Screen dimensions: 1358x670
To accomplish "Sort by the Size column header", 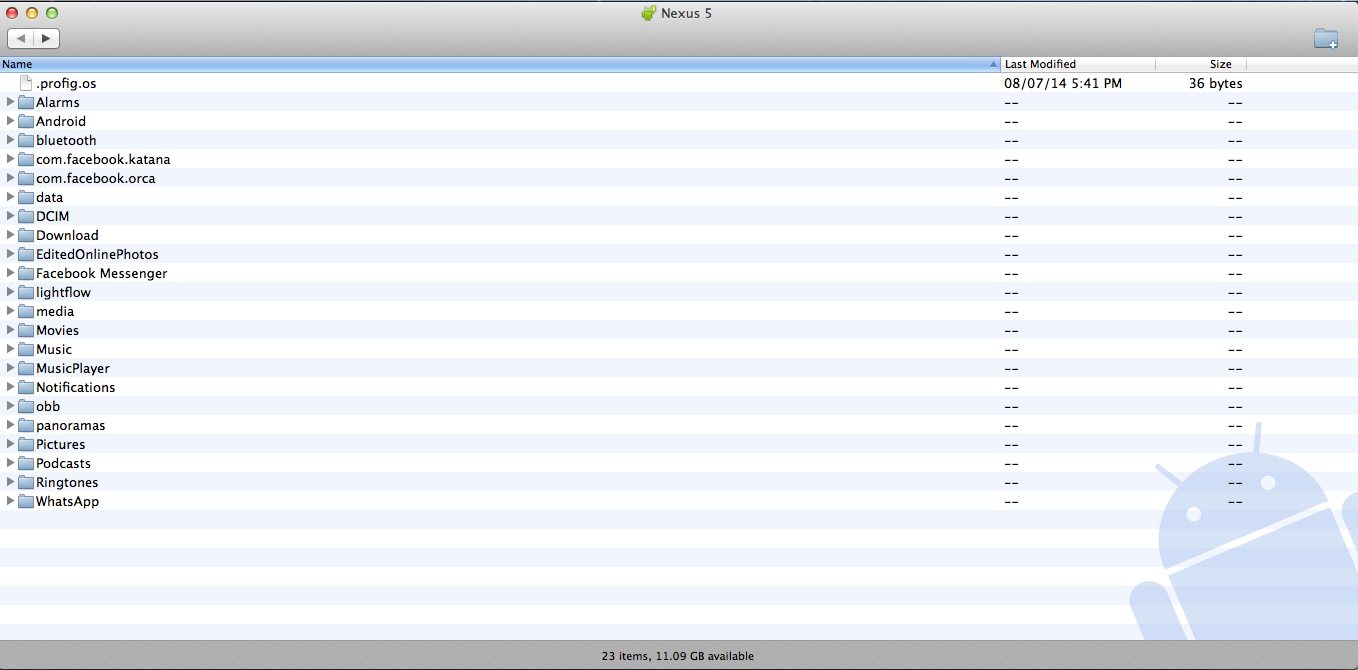I will coord(1201,64).
